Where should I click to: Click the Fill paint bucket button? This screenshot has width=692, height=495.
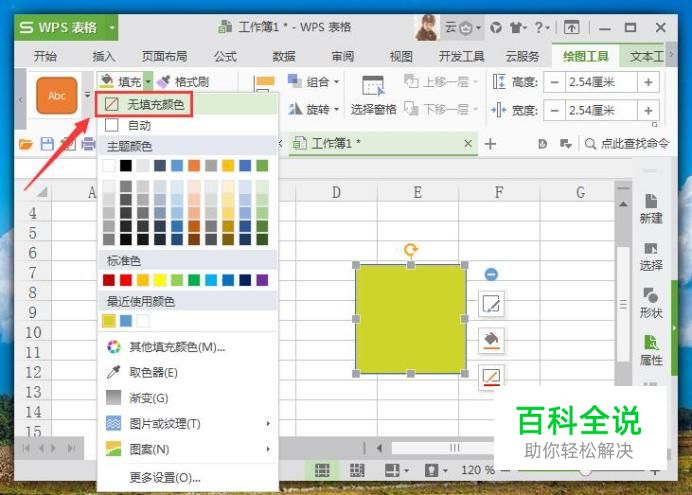point(120,81)
